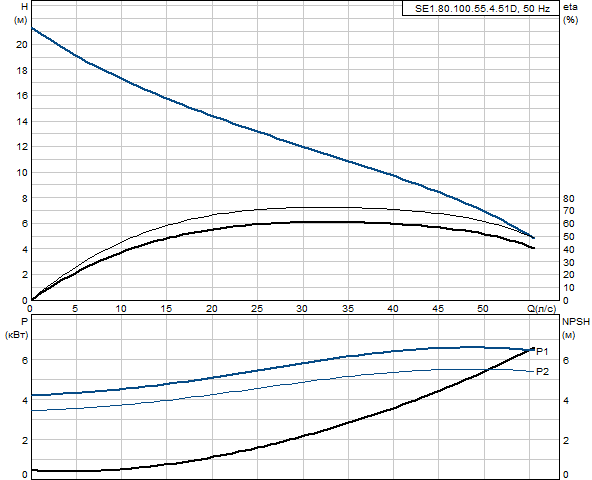Viewport: 592px width, 480px height.
Task: Click the Q(л/с) axis label
Action: pos(541,309)
